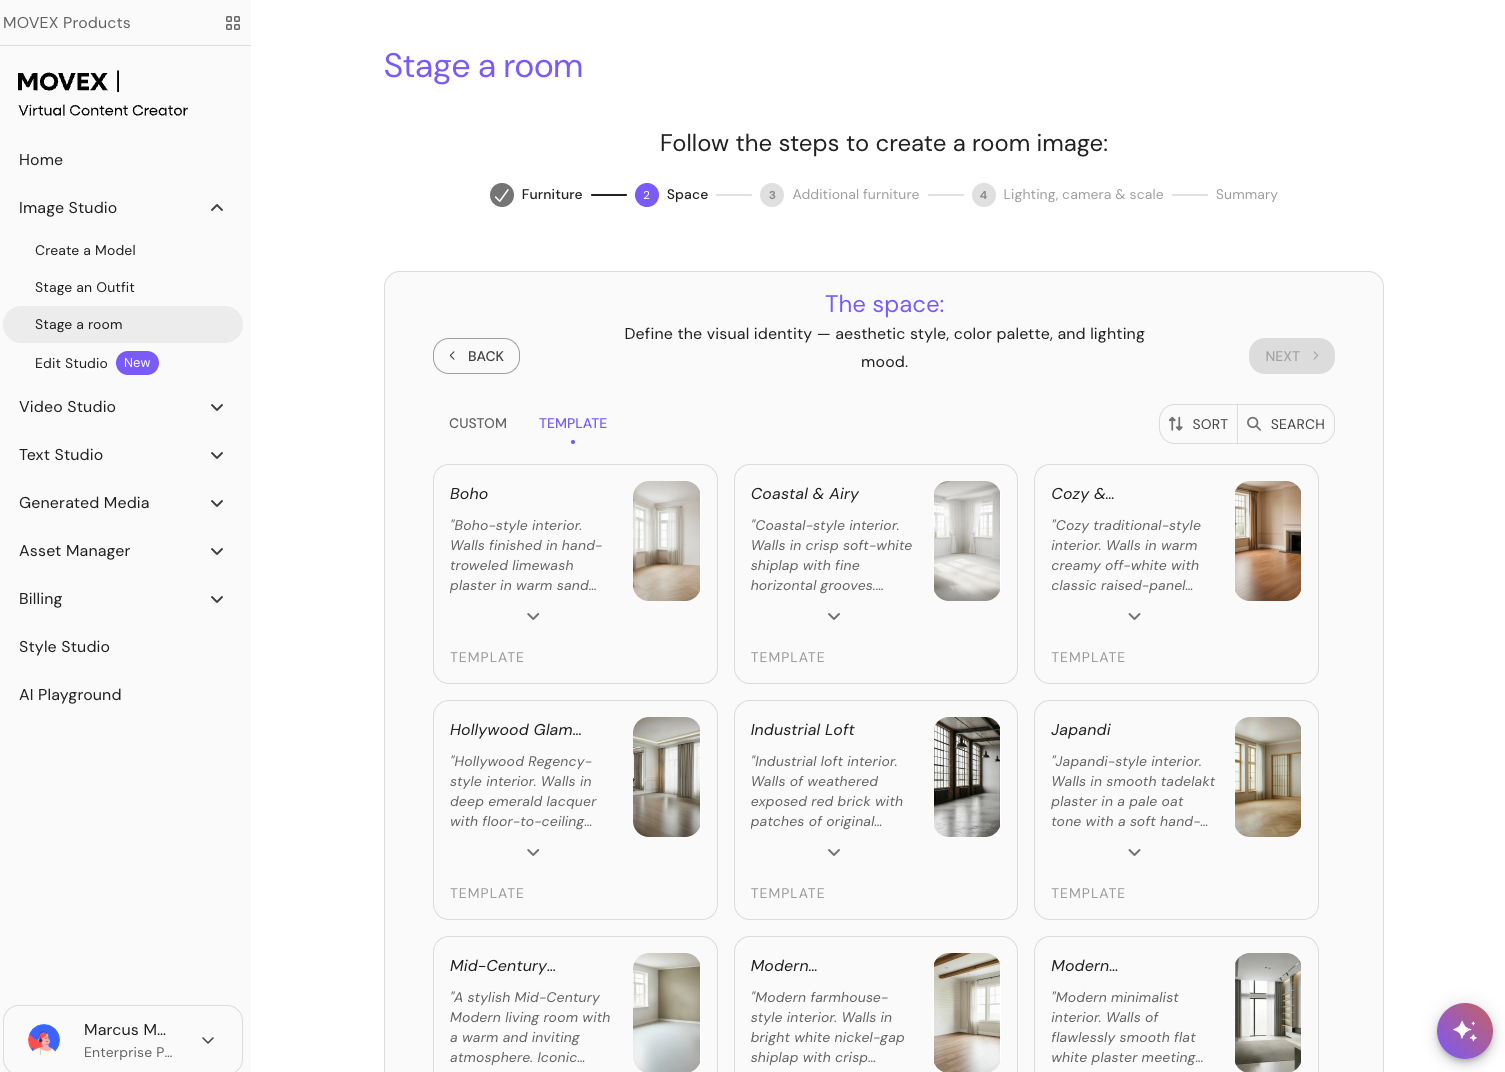Viewport: 1505px width, 1072px height.
Task: Click the Coastal & Airy card title
Action: coord(805,494)
